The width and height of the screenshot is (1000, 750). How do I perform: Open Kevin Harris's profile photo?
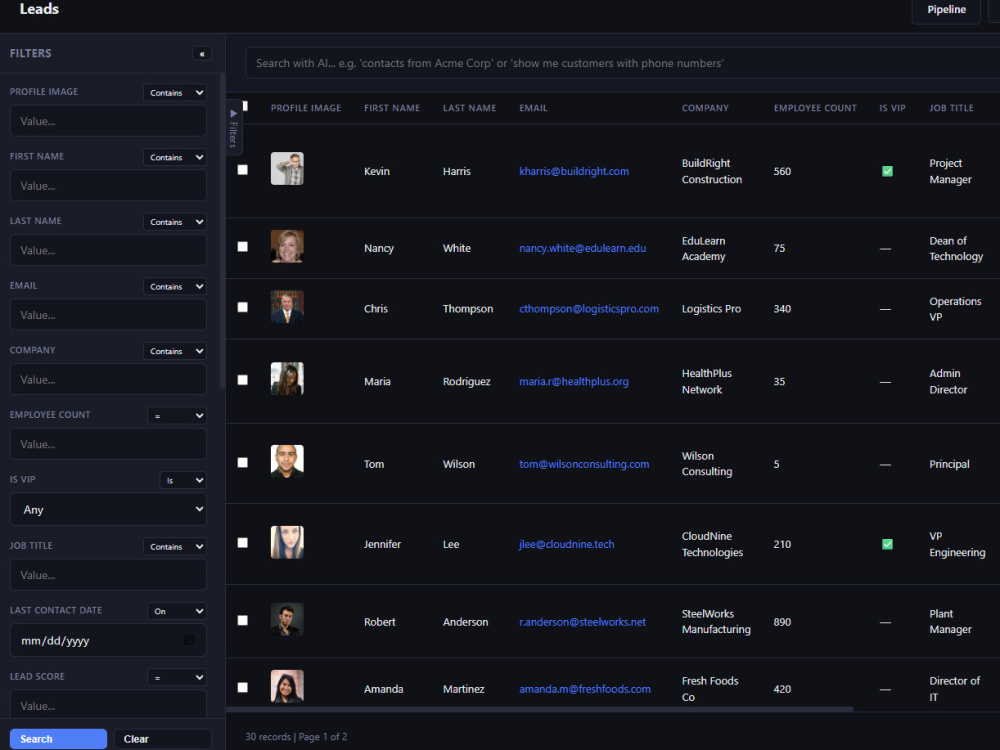click(287, 168)
